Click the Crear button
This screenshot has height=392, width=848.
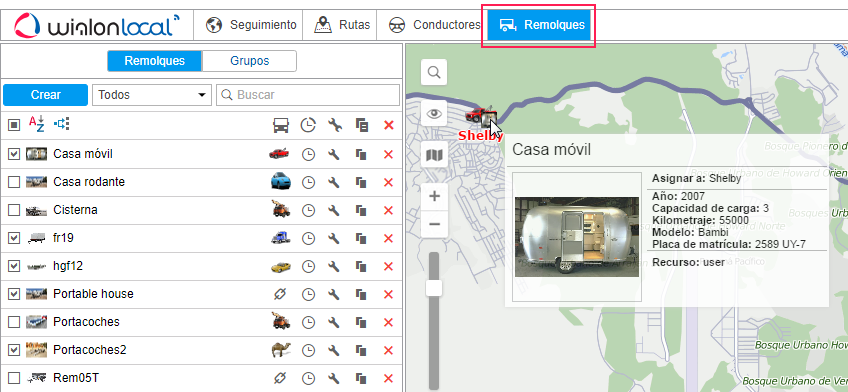pyautogui.click(x=45, y=95)
